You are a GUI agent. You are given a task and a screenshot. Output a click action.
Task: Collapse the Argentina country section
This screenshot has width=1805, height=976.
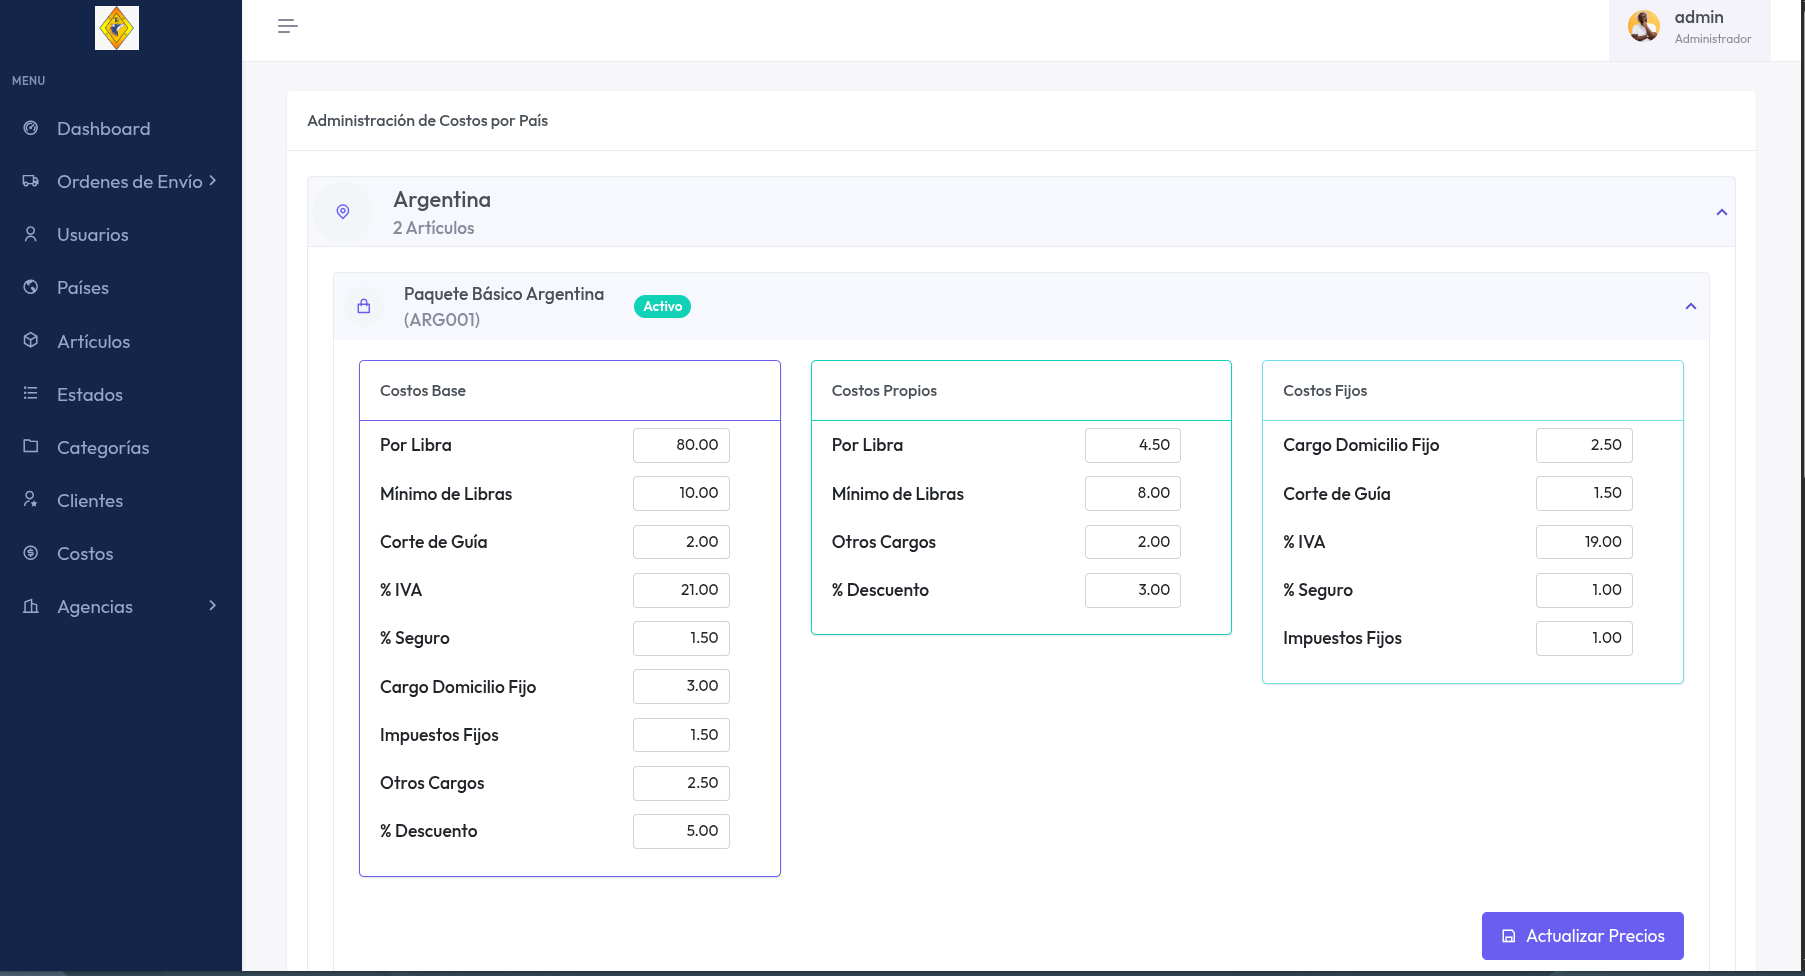(1721, 212)
